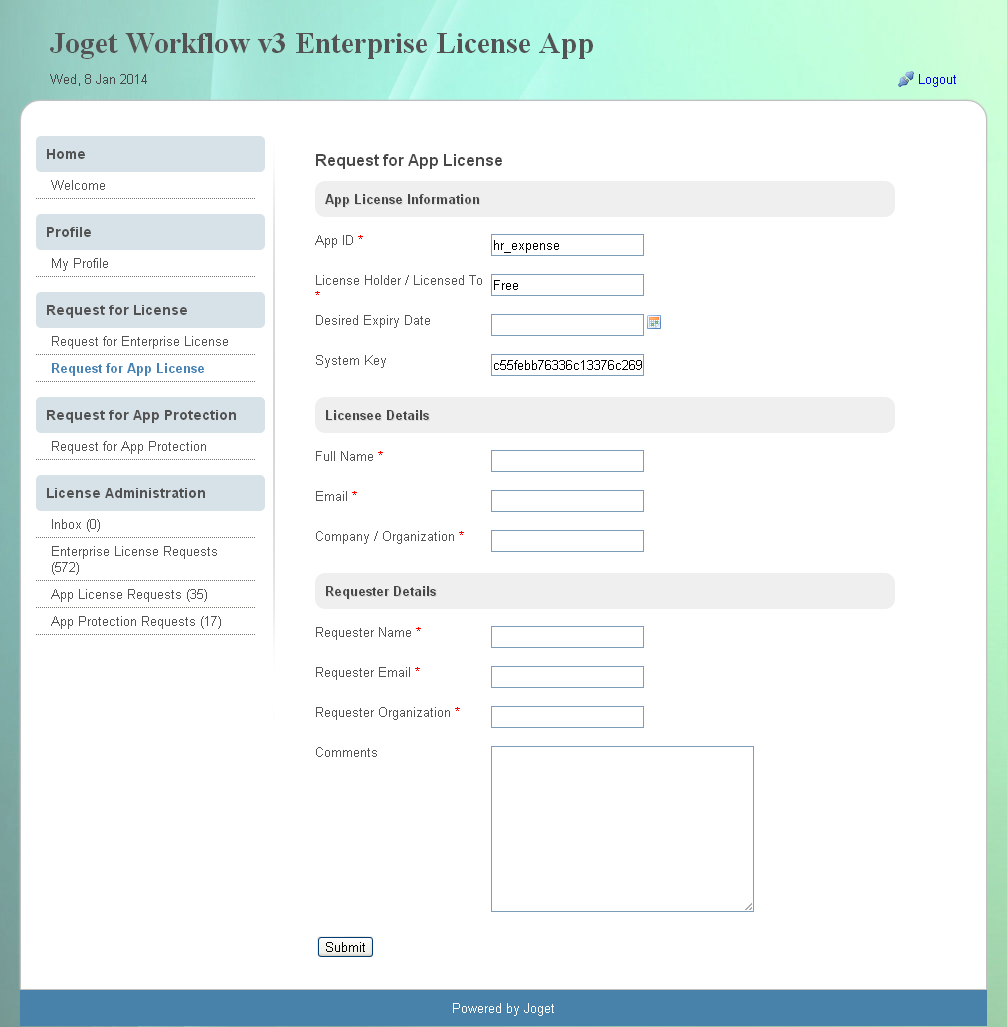Viewport: 1007px width, 1027px height.
Task: Click the License Administration section header
Action: 150,493
